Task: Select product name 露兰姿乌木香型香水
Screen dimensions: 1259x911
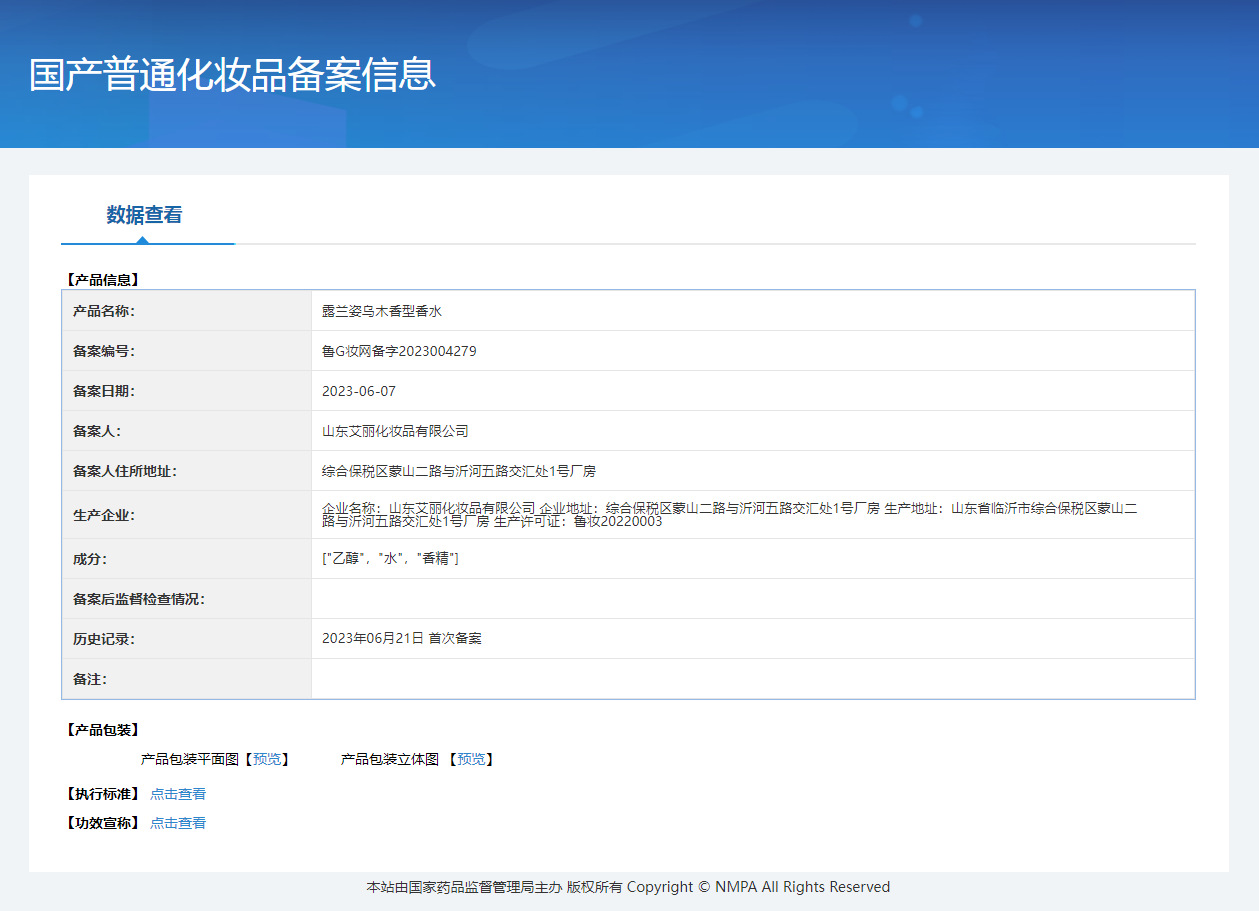Action: (x=382, y=311)
